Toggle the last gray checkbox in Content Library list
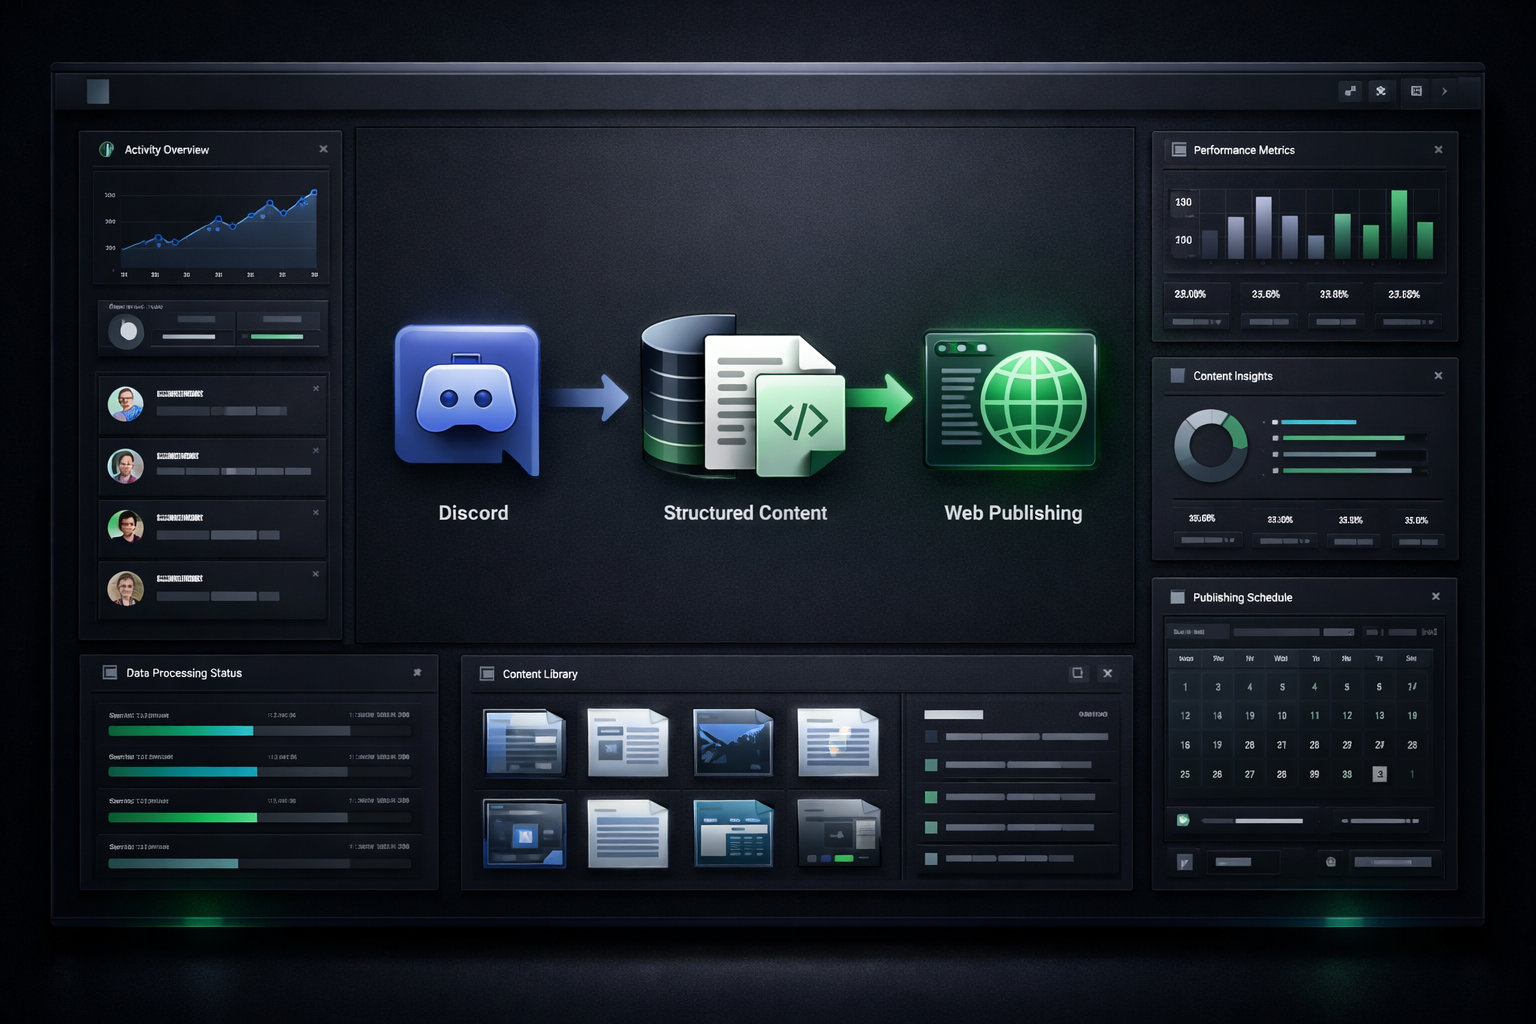 pos(931,858)
